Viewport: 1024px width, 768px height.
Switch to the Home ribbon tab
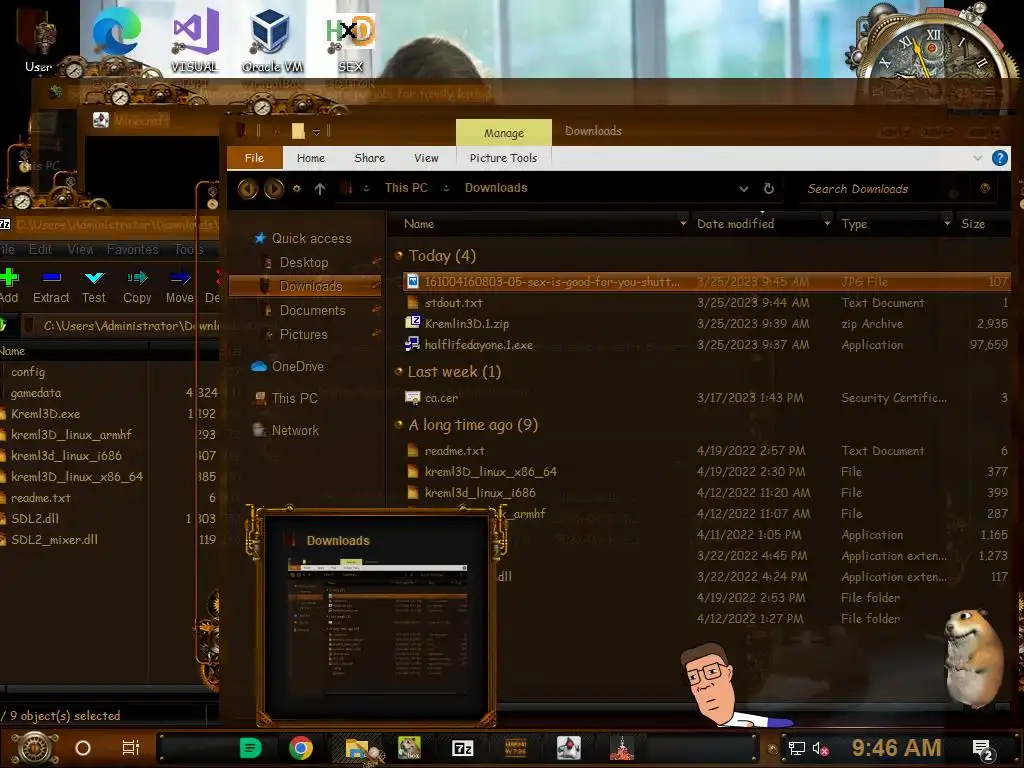(311, 158)
